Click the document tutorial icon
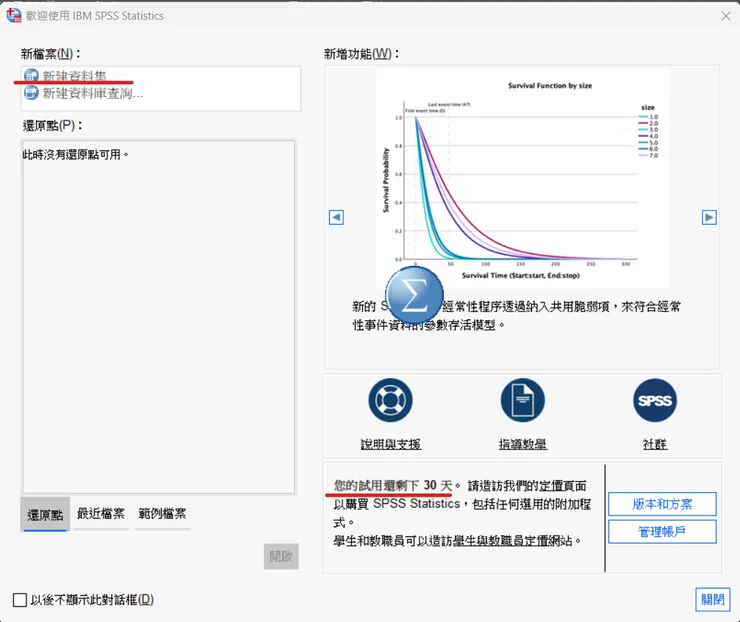 coord(522,401)
